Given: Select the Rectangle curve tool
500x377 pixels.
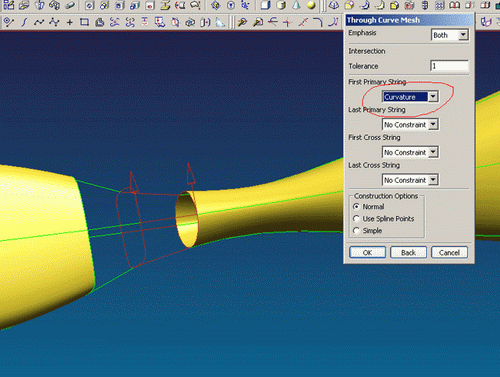Looking at the screenshot, I should click(x=84, y=22).
